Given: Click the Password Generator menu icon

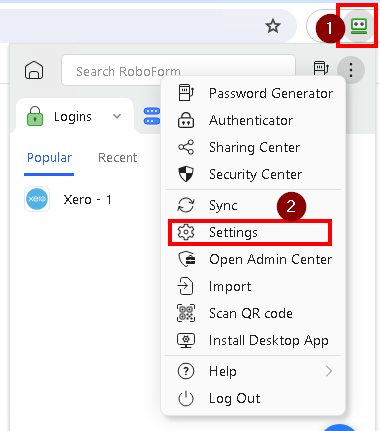Looking at the screenshot, I should (186, 92).
